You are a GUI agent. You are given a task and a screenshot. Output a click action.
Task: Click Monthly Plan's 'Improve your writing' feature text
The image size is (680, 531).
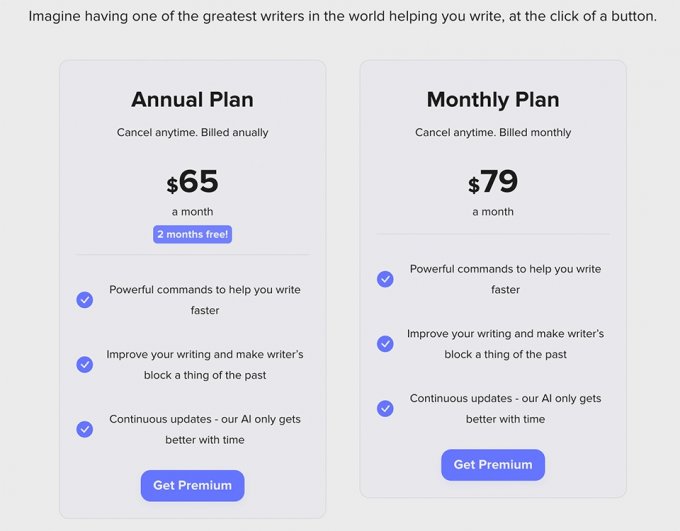[x=505, y=344]
